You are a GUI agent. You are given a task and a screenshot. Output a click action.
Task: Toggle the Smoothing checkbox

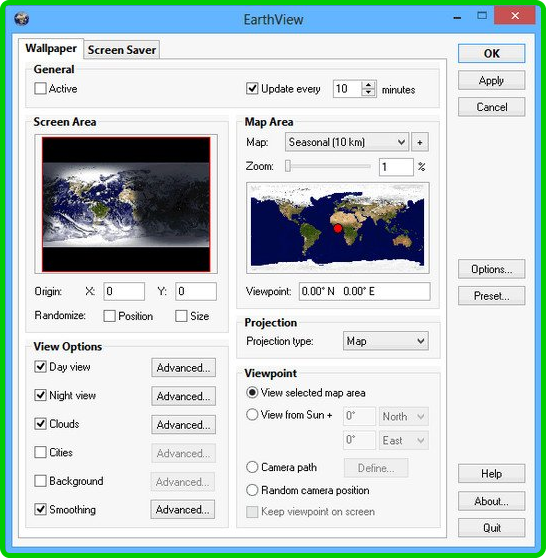[40, 509]
